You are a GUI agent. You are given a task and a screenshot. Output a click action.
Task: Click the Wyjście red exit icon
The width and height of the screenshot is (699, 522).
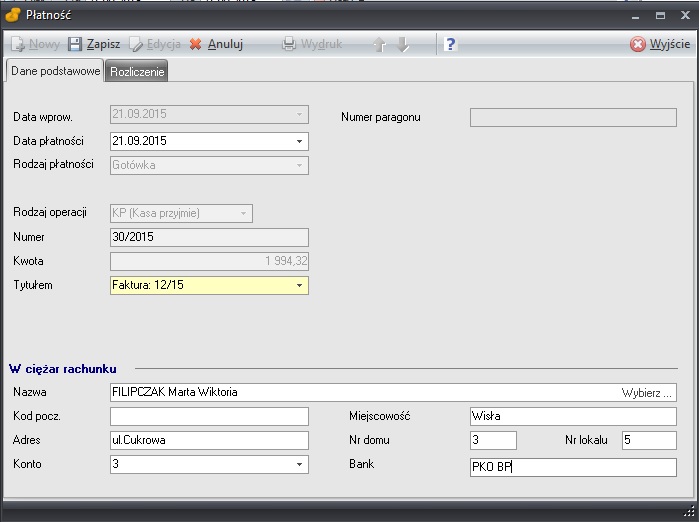[638, 44]
